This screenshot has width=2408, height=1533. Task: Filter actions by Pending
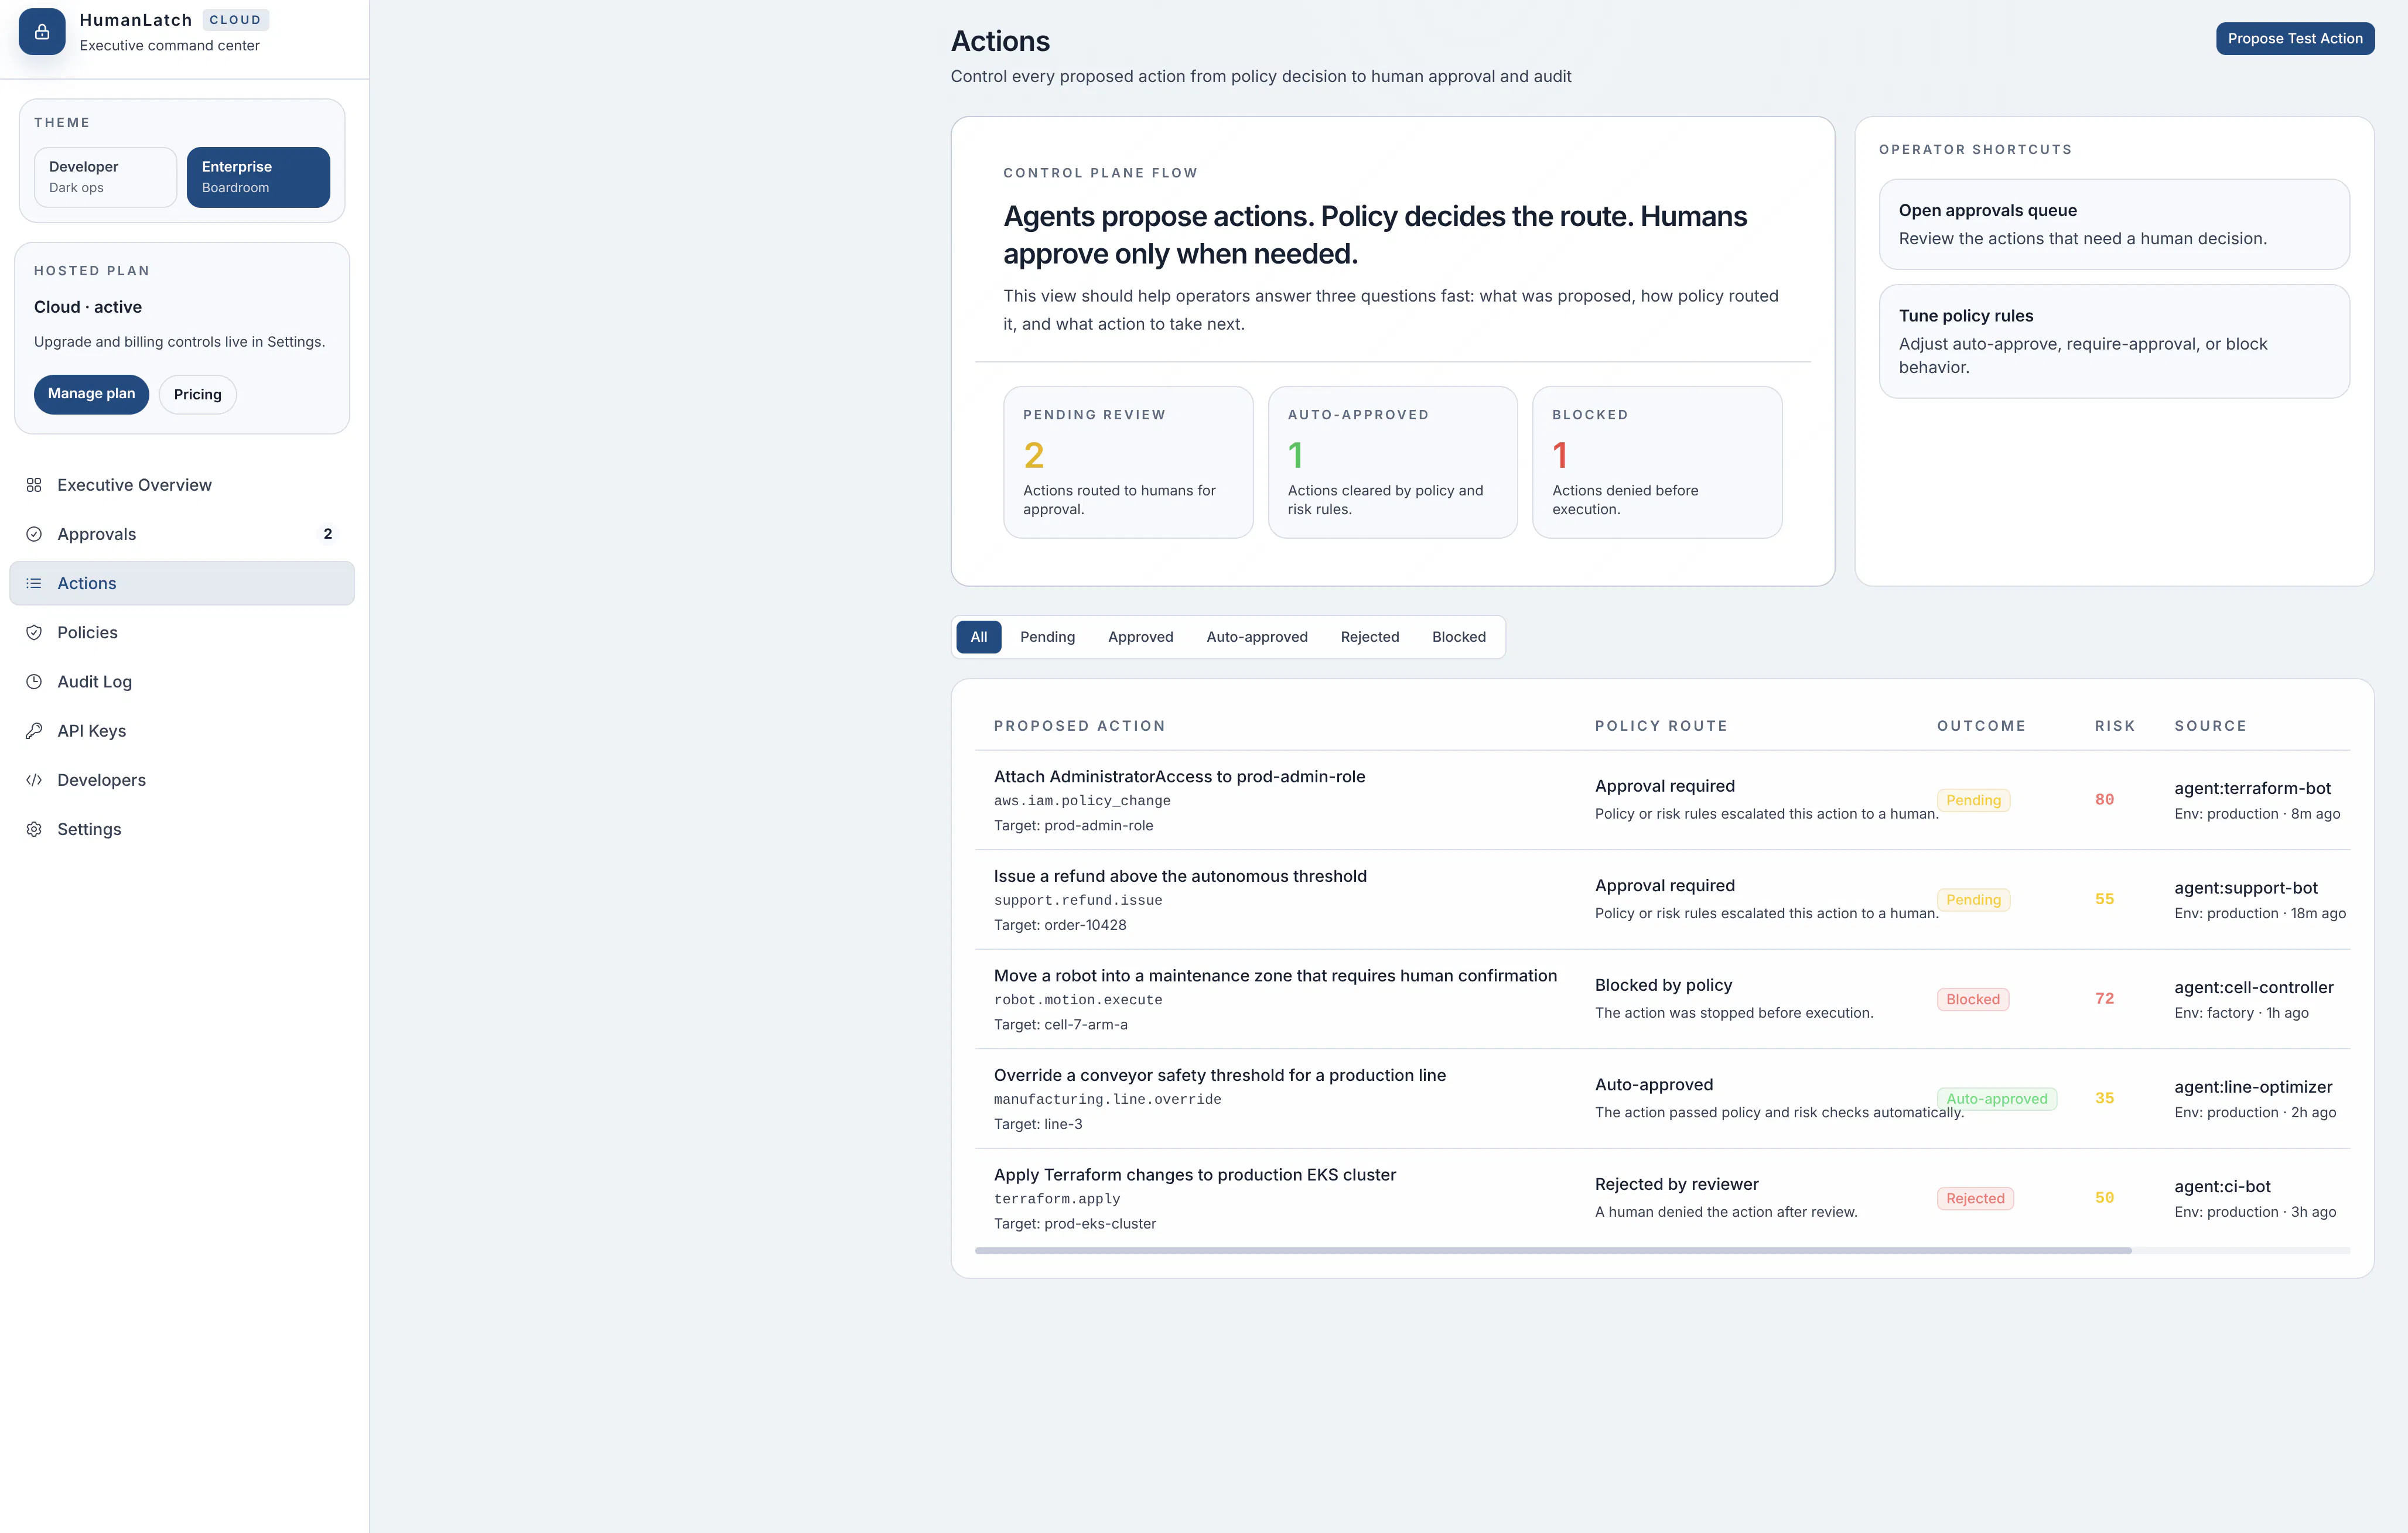[1047, 637]
